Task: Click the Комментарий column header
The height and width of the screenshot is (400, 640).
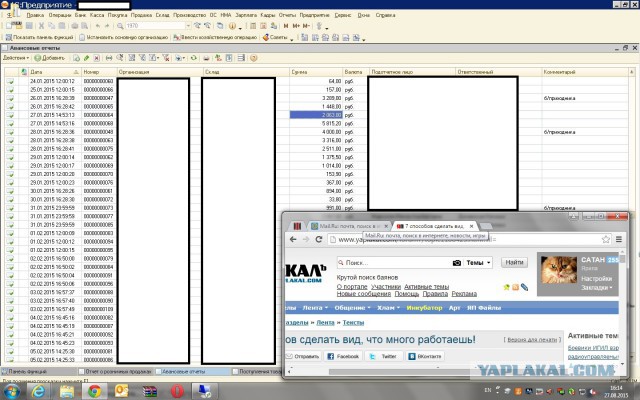Action: click(584, 72)
